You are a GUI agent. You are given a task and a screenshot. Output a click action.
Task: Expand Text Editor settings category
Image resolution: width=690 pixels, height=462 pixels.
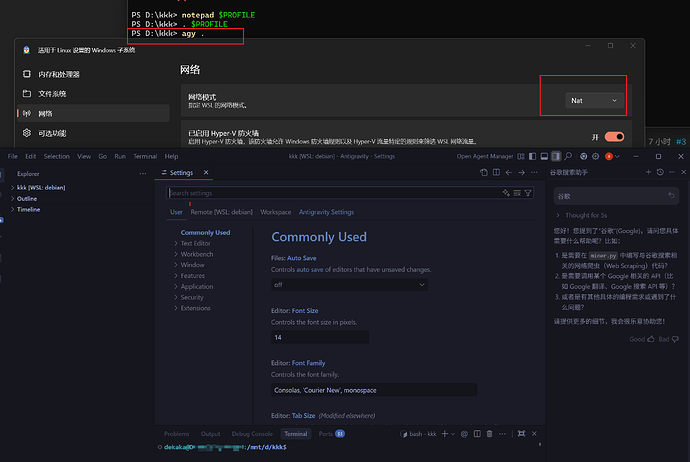pos(195,243)
